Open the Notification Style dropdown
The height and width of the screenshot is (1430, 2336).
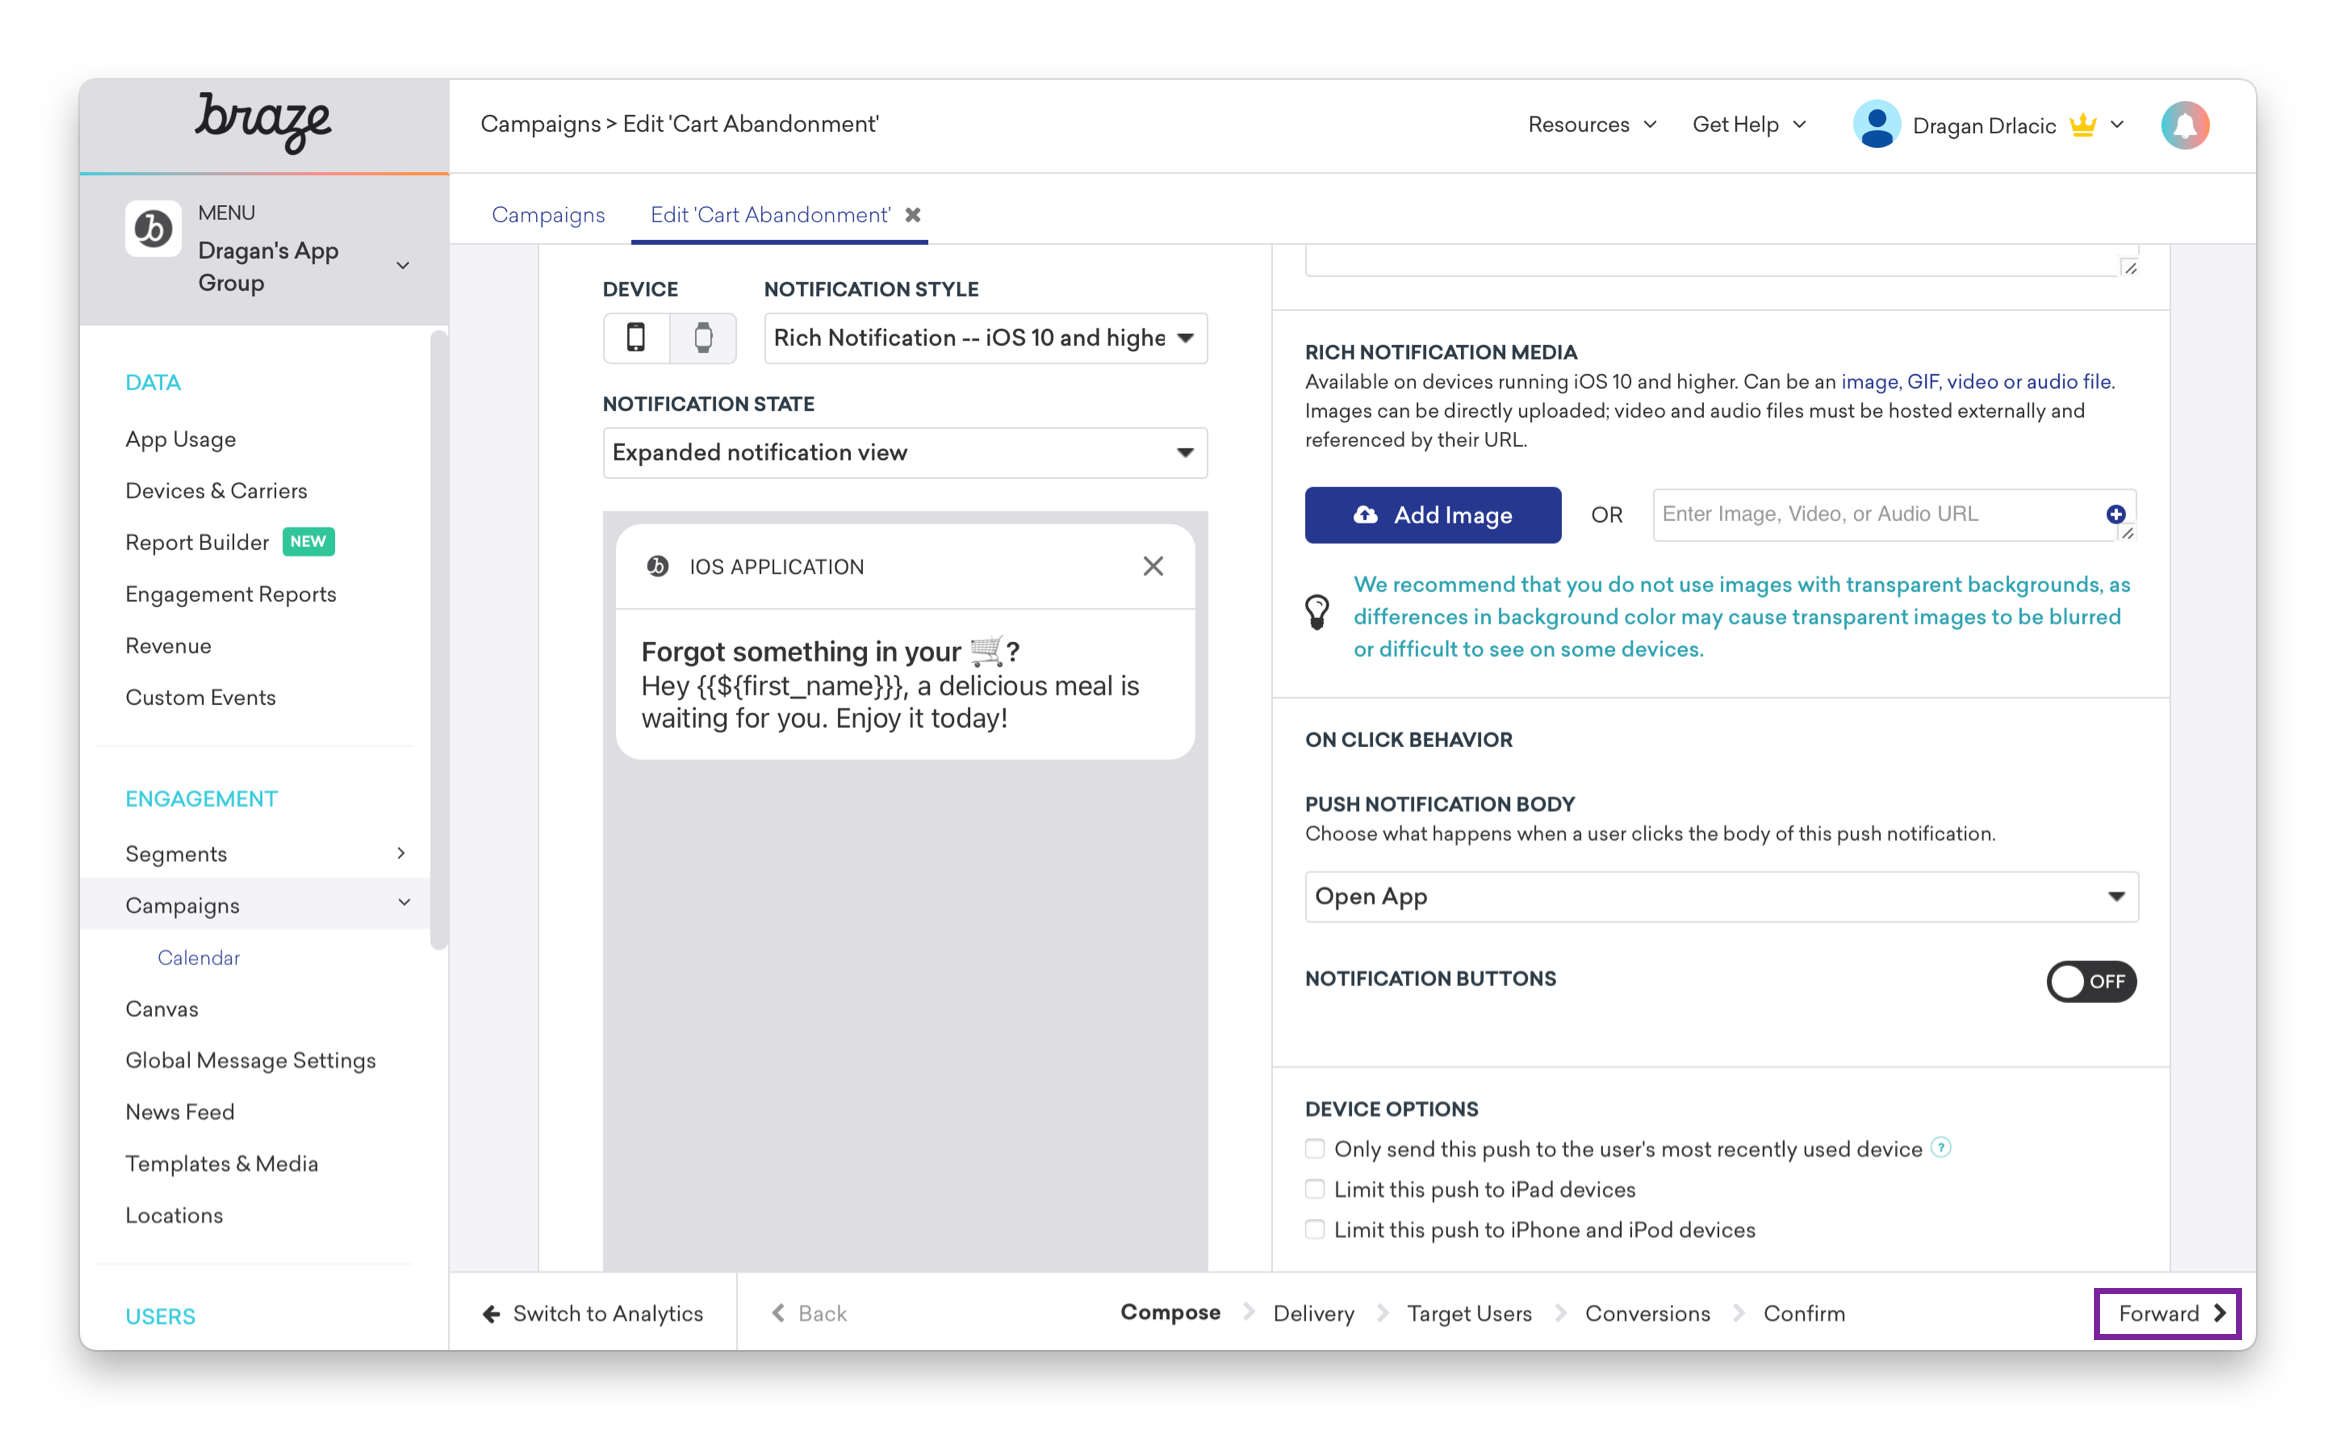click(985, 338)
